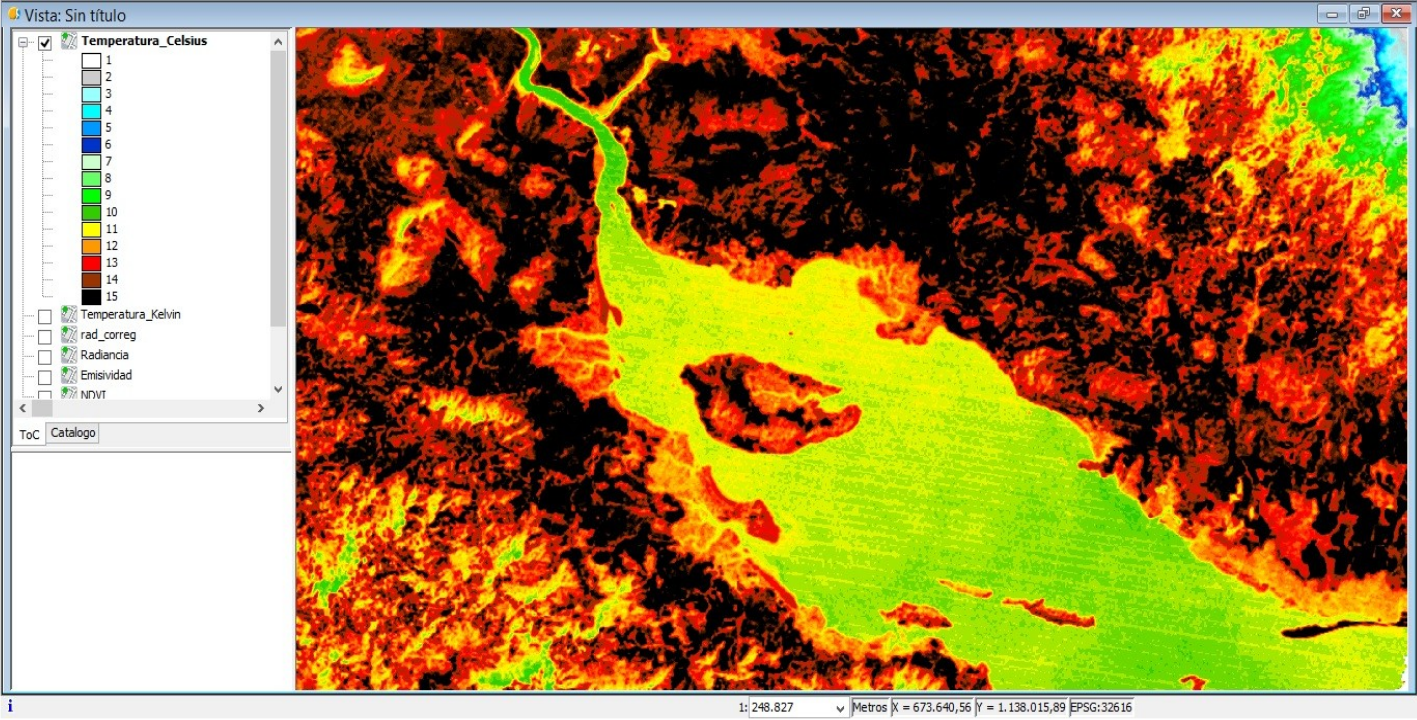Click the Temperatura_Kelvin raster layer icon
The height and width of the screenshot is (720, 1417).
[x=68, y=315]
